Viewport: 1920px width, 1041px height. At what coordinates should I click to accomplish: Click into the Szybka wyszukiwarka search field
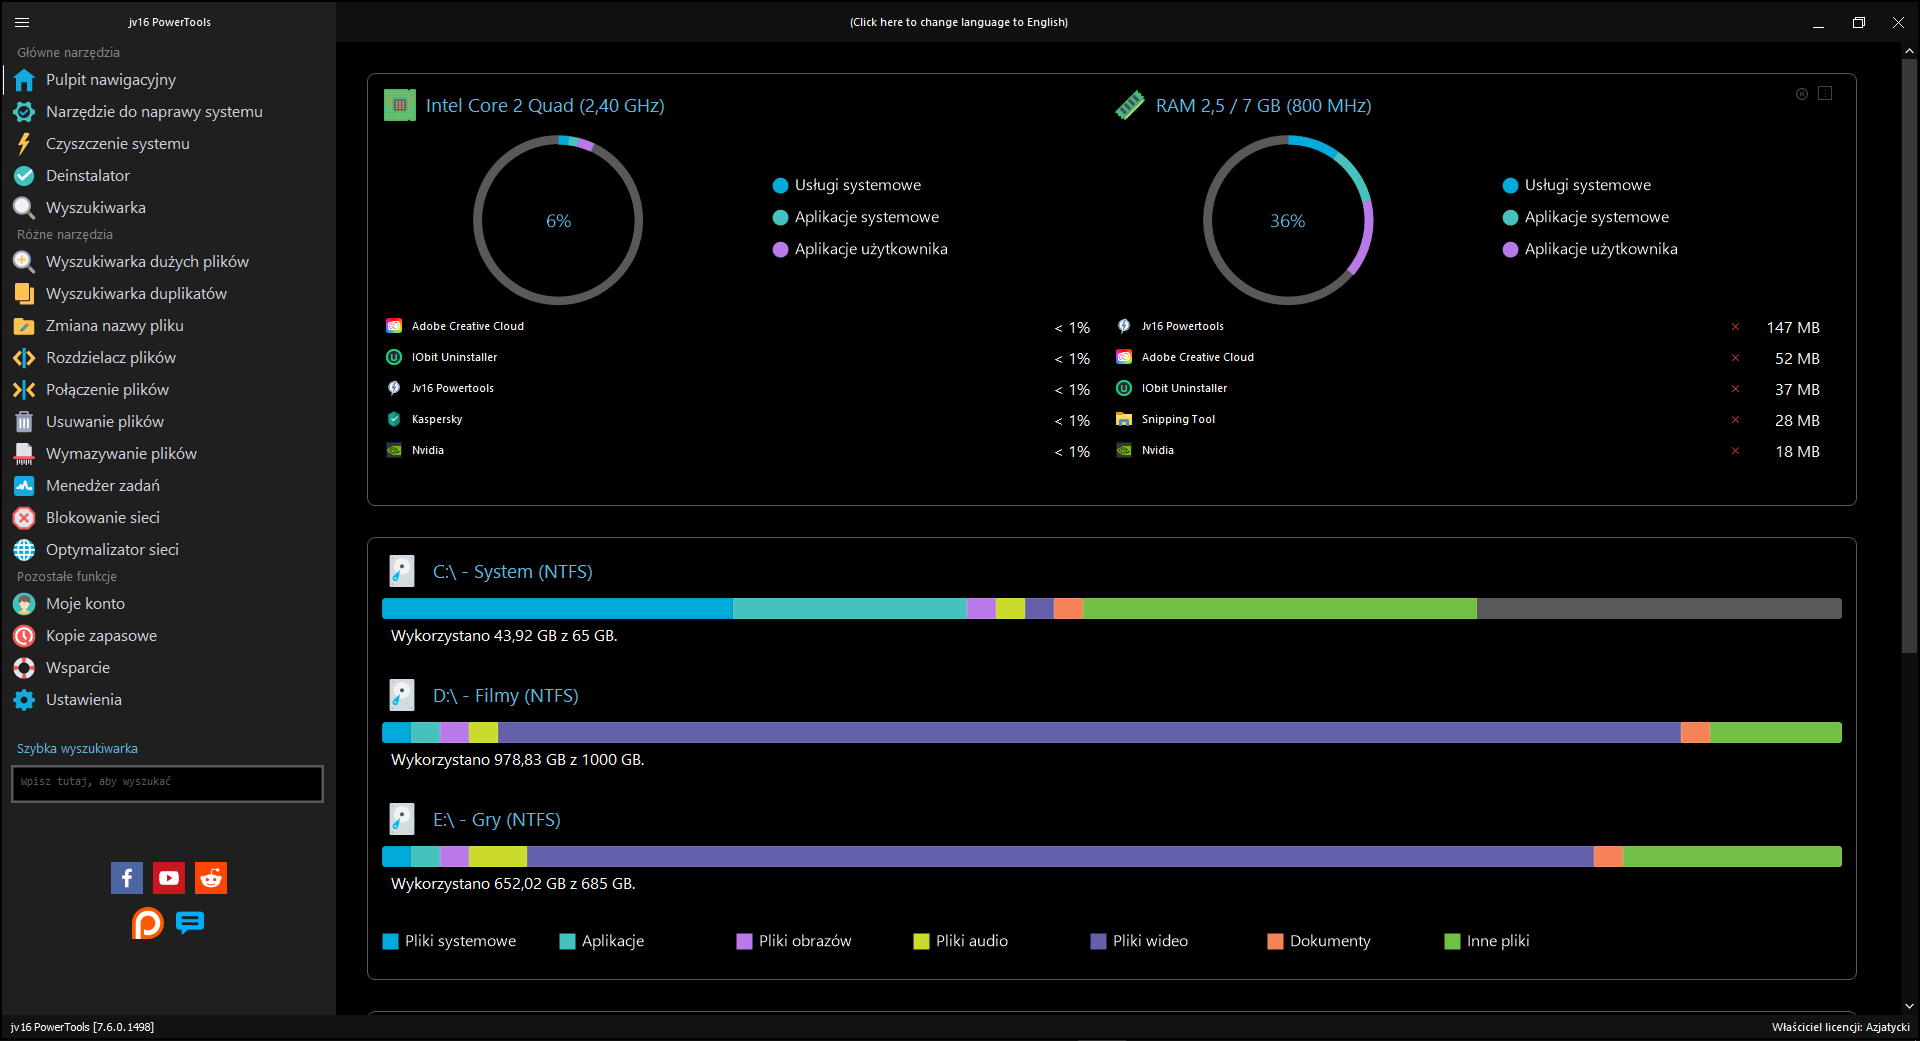coord(167,783)
